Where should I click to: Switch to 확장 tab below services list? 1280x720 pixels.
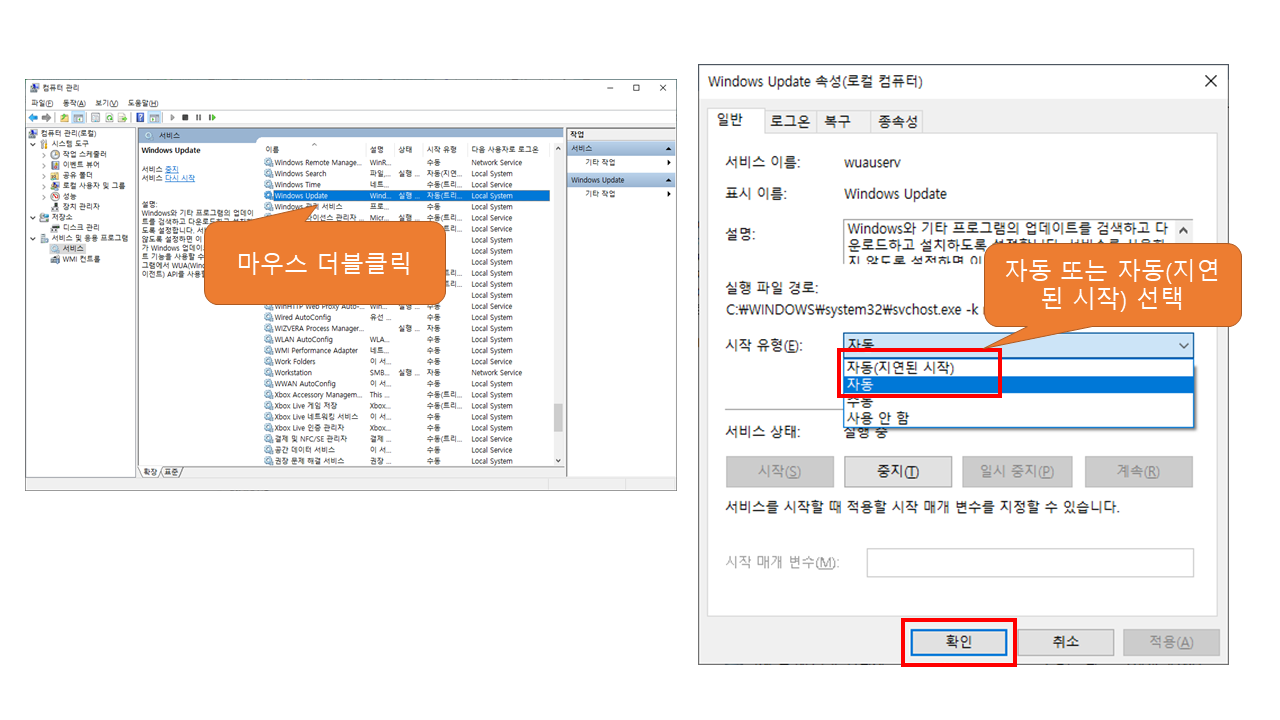point(151,472)
